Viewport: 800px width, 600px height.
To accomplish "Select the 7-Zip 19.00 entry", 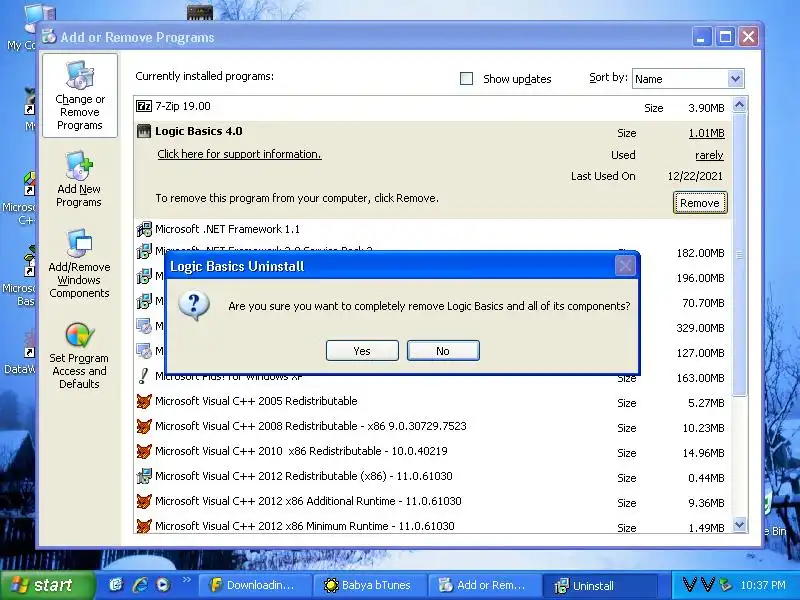I will coord(433,107).
